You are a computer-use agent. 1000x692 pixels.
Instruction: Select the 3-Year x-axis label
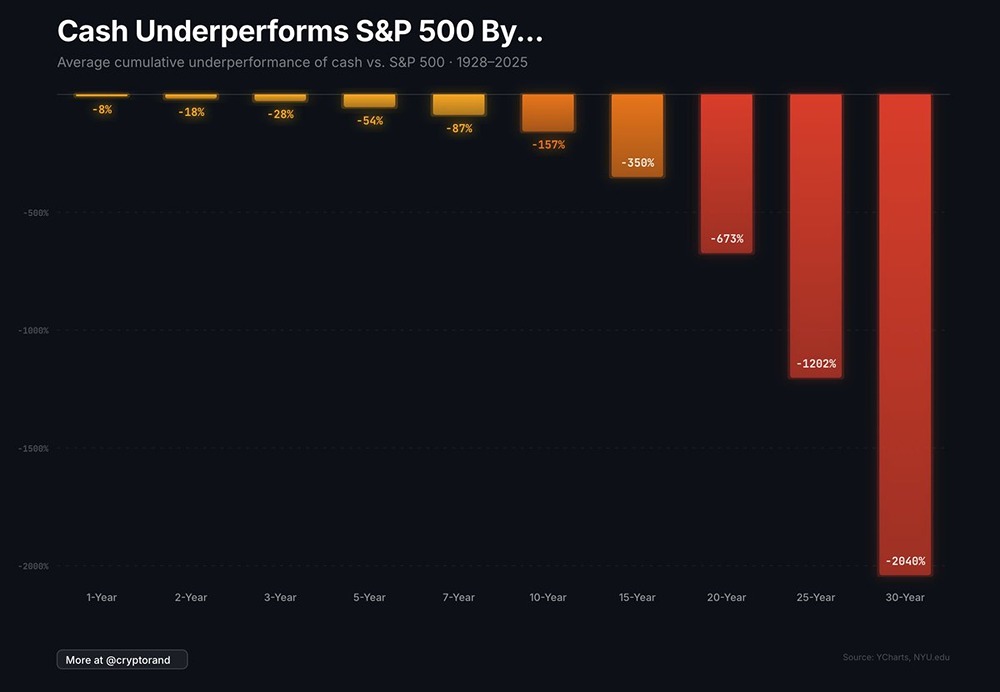pyautogui.click(x=280, y=597)
